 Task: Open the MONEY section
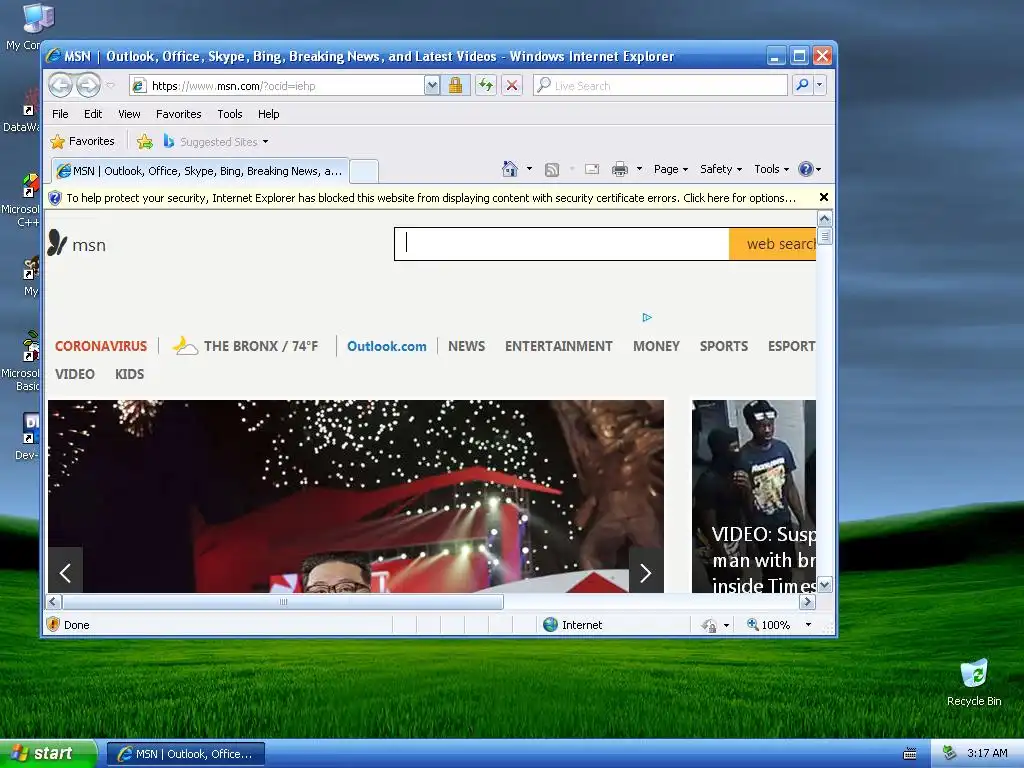(656, 346)
